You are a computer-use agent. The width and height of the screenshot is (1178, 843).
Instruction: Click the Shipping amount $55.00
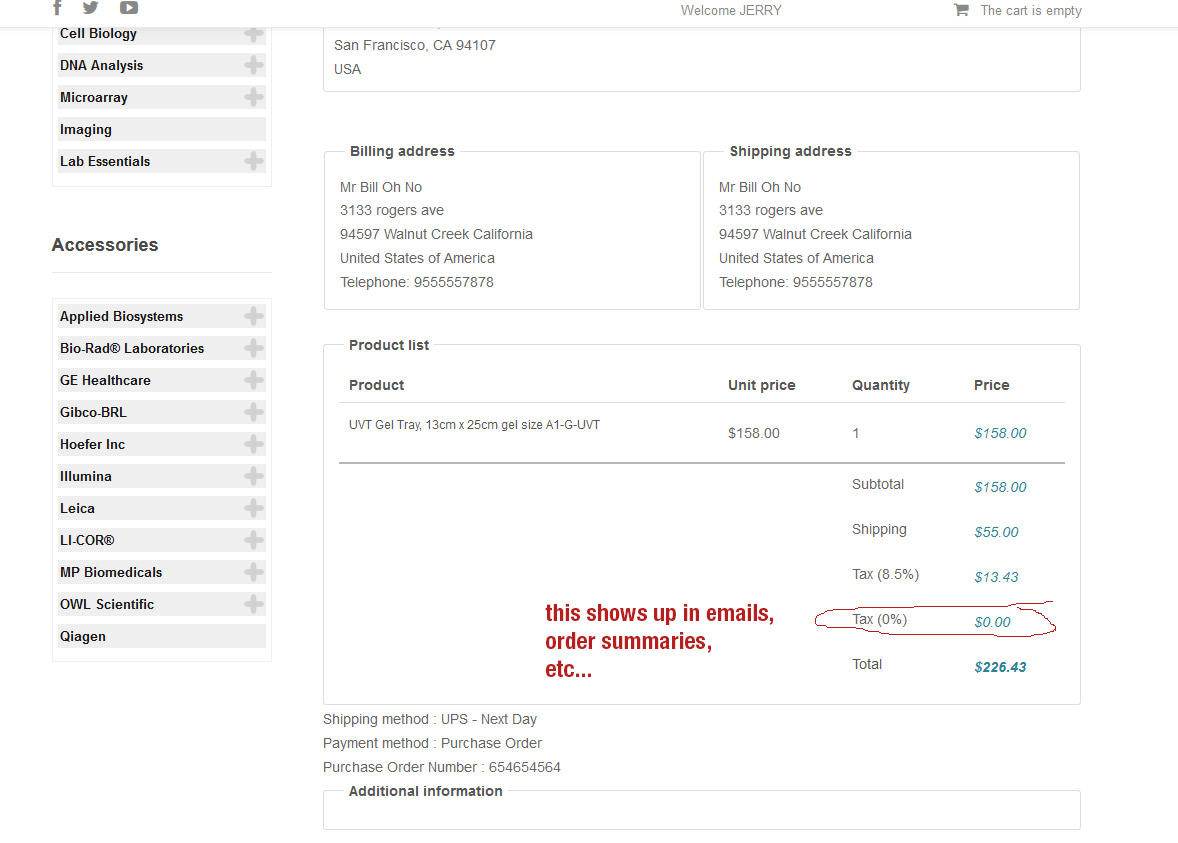(996, 533)
